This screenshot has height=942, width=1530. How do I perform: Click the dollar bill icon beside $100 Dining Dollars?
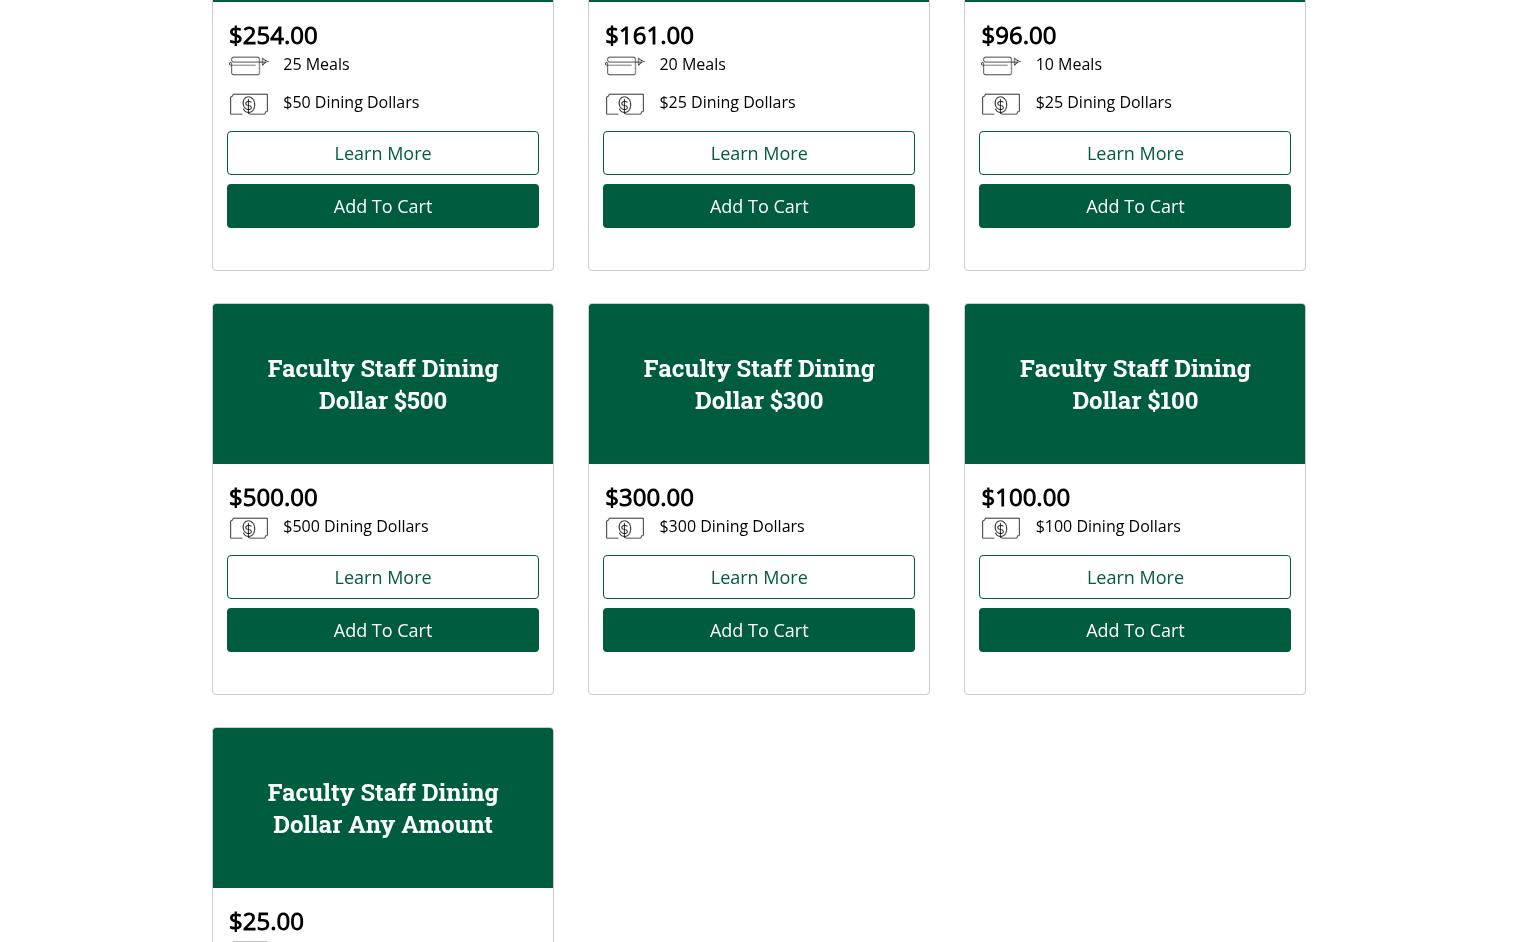tap(1000, 528)
